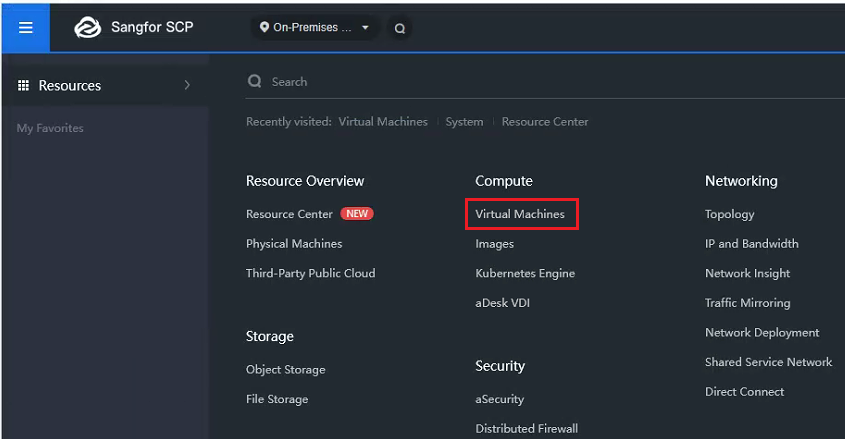Open Topology under Networking
The height and width of the screenshot is (439, 845).
(x=730, y=214)
